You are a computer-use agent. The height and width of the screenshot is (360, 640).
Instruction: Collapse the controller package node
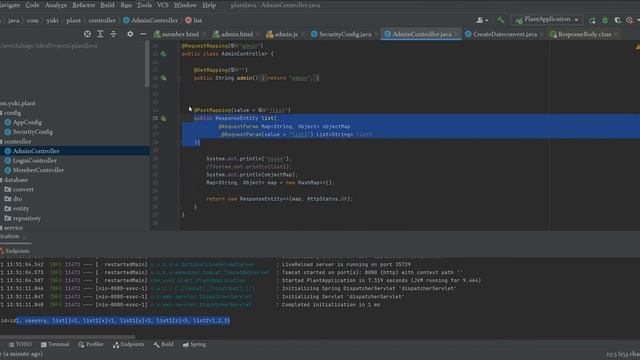coord(17,142)
